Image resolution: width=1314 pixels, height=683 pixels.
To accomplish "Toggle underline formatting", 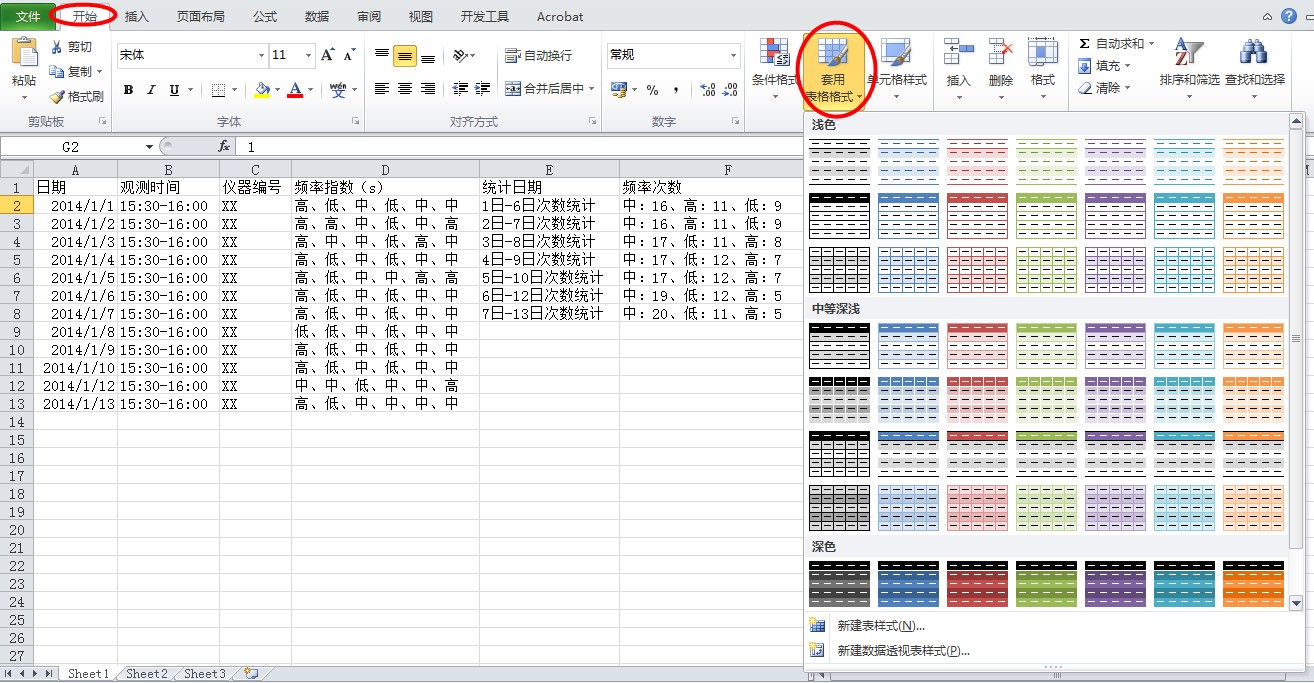I will point(174,90).
